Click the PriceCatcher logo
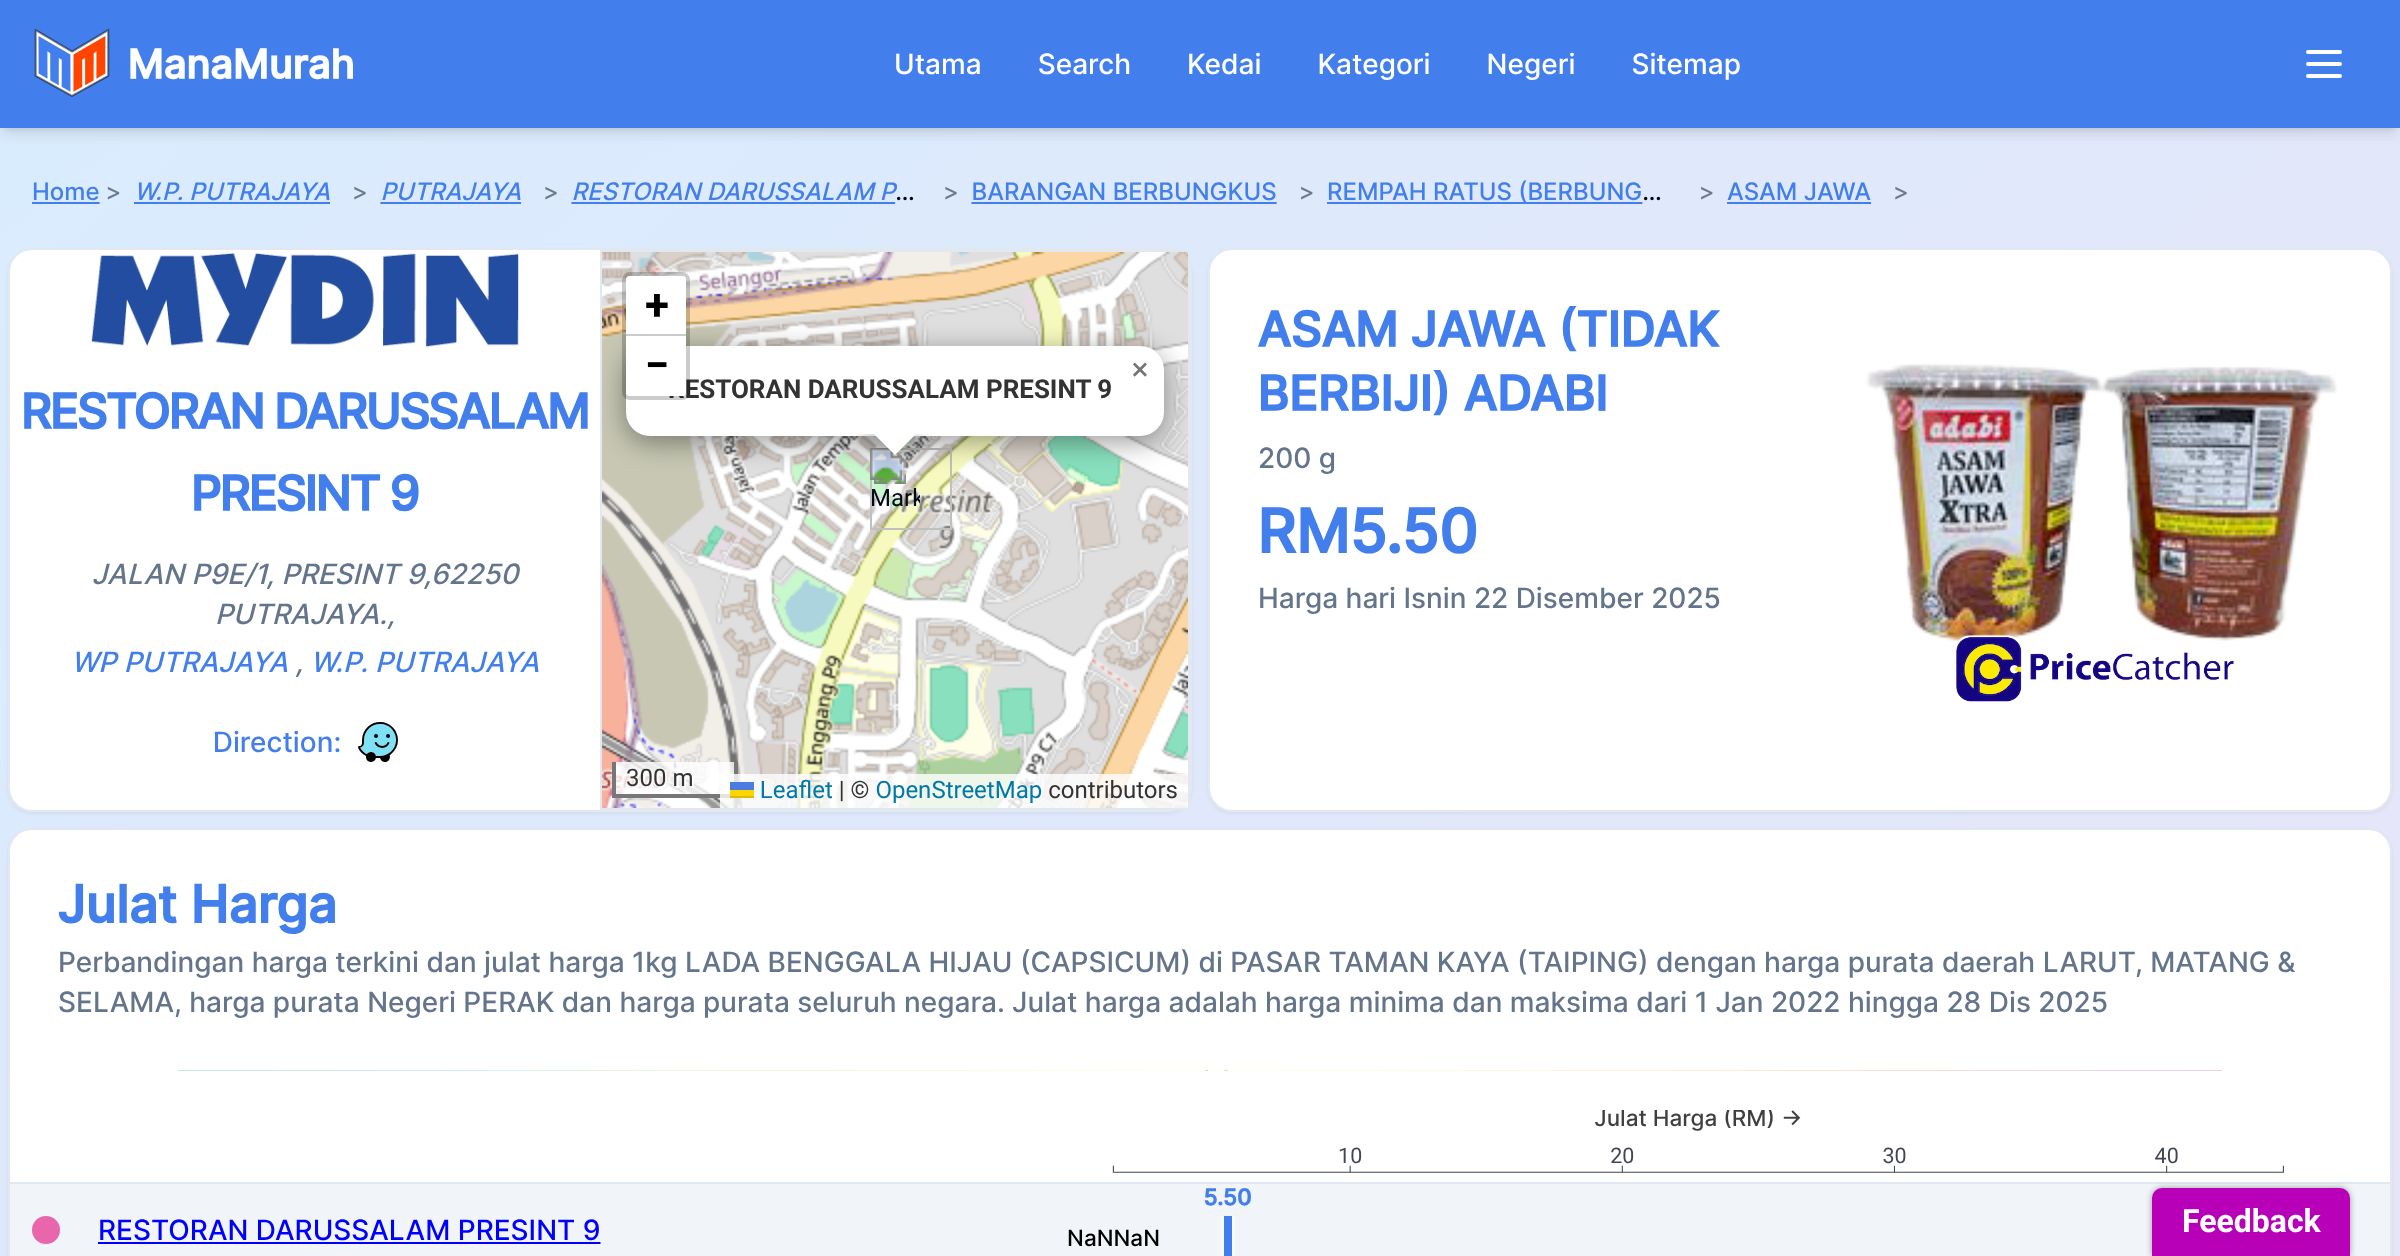Image resolution: width=2400 pixels, height=1256 pixels. tap(2094, 668)
